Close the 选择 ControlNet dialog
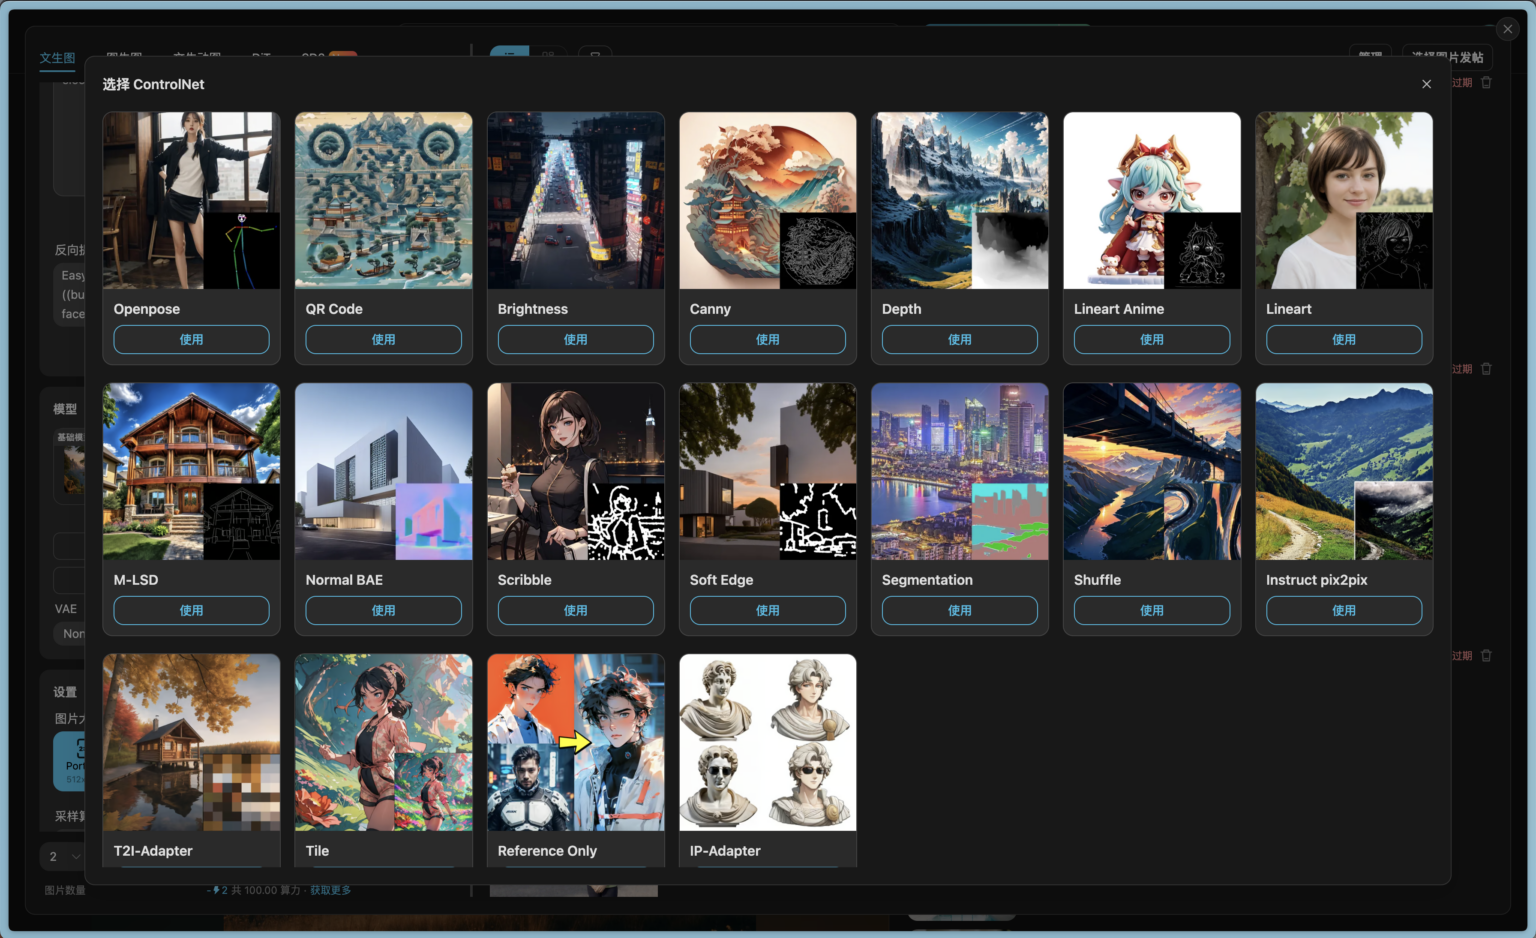 1426,83
